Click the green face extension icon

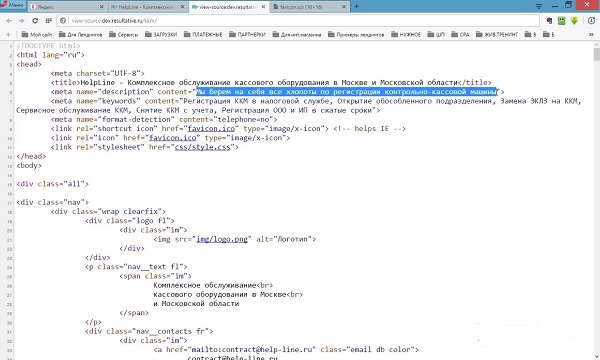tap(561, 21)
